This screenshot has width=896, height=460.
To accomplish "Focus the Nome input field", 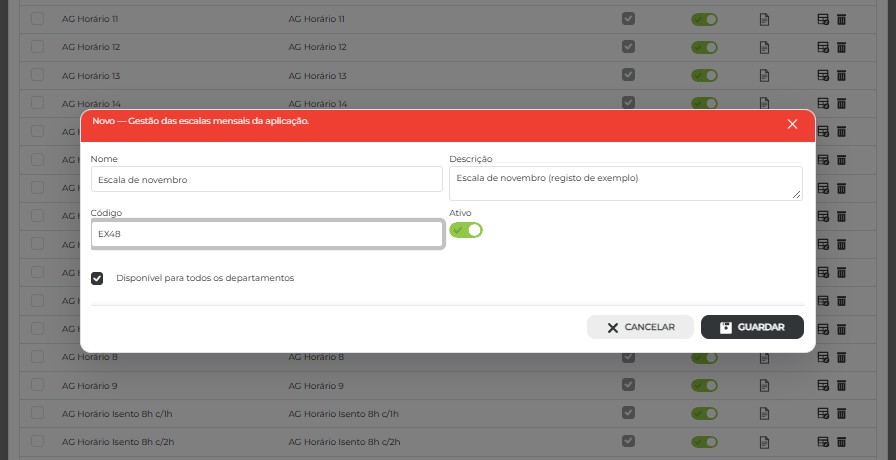I will point(267,179).
